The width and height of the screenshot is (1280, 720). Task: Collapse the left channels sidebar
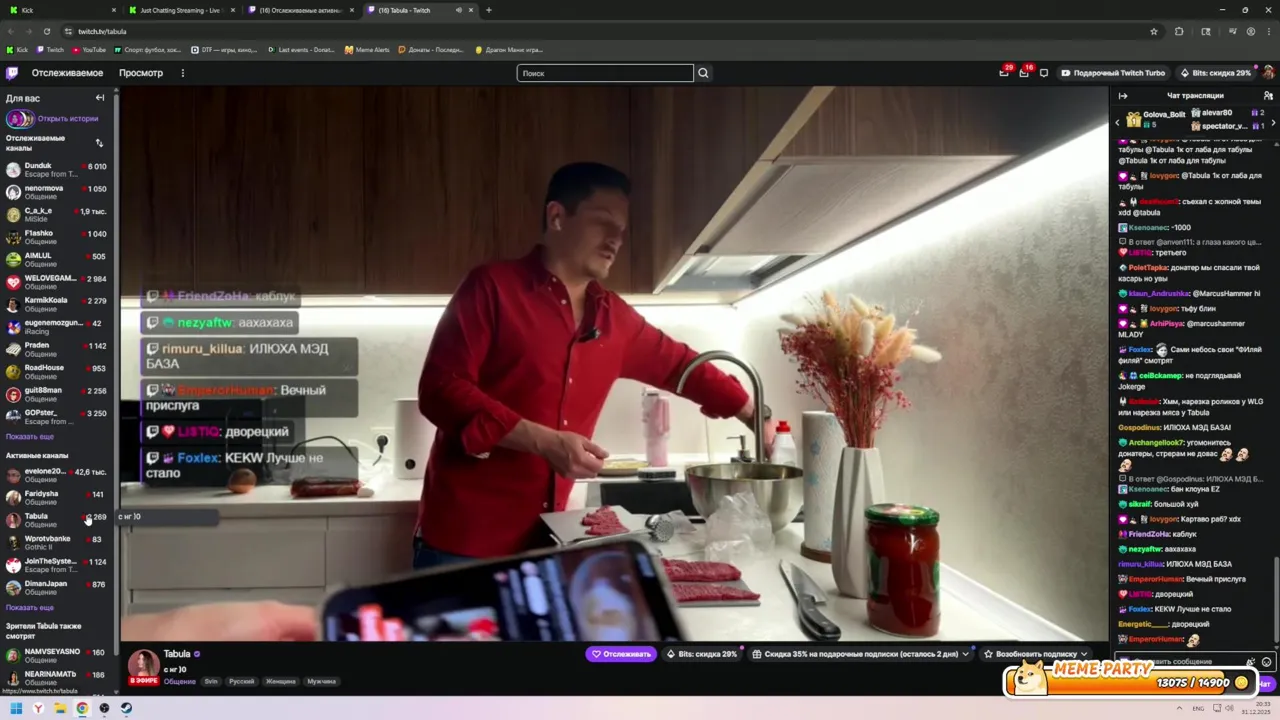click(x=100, y=98)
